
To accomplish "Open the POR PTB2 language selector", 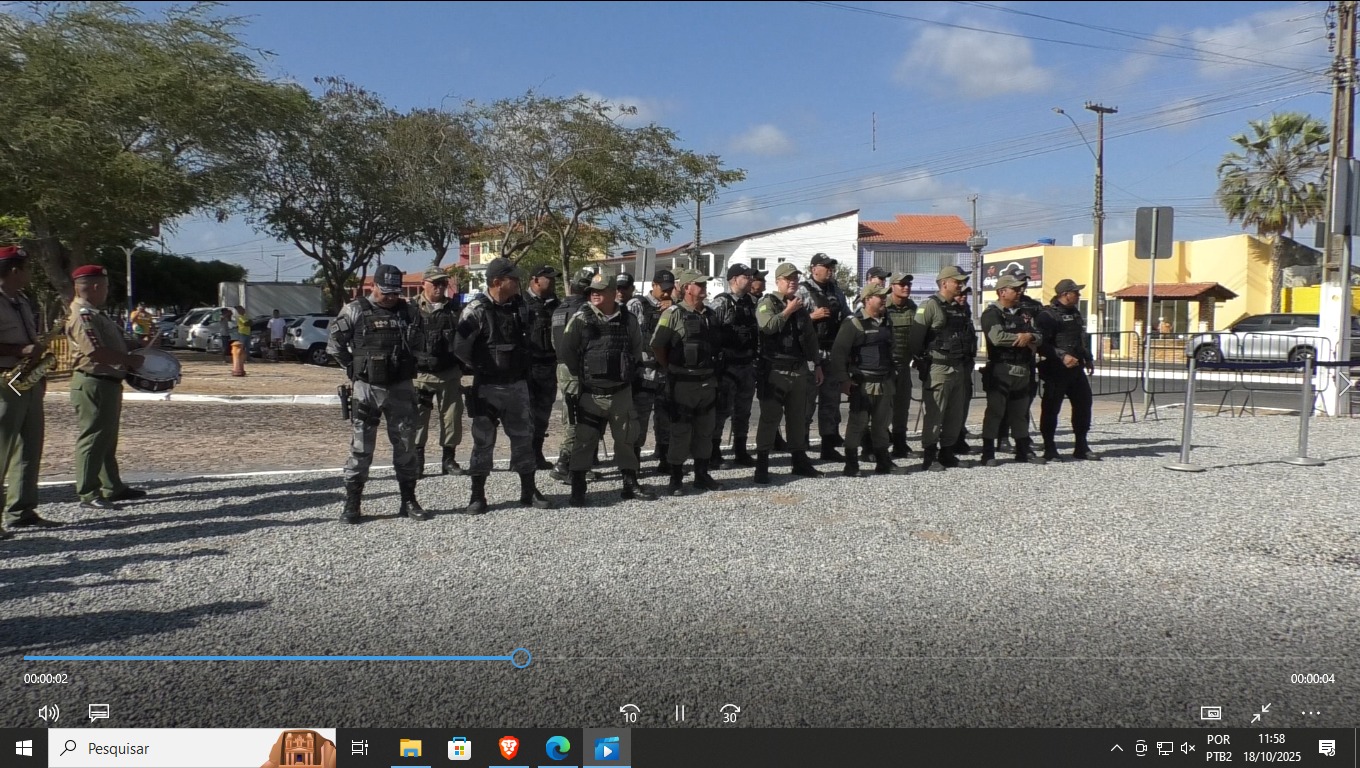I will point(1218,748).
